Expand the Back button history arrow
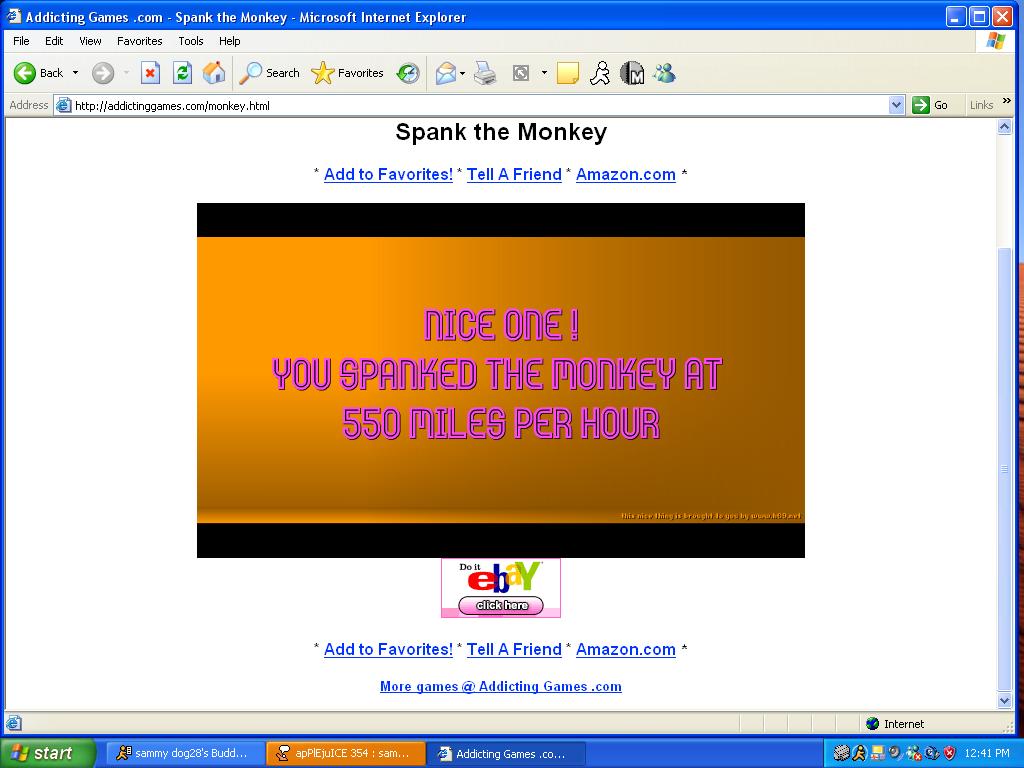The height and width of the screenshot is (768, 1024). tap(75, 73)
